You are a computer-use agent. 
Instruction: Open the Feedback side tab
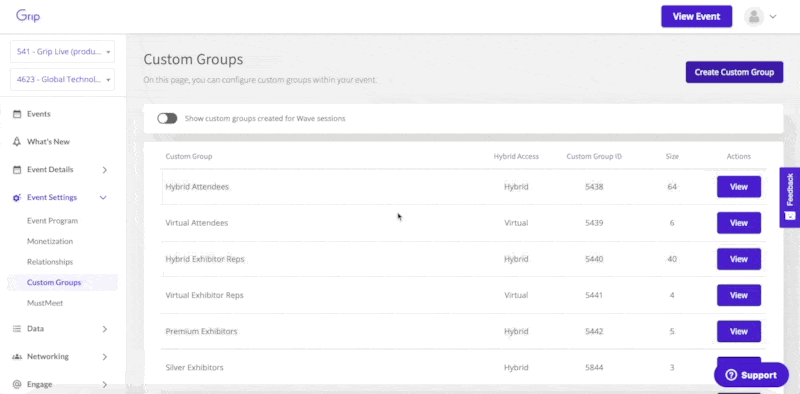coord(790,198)
